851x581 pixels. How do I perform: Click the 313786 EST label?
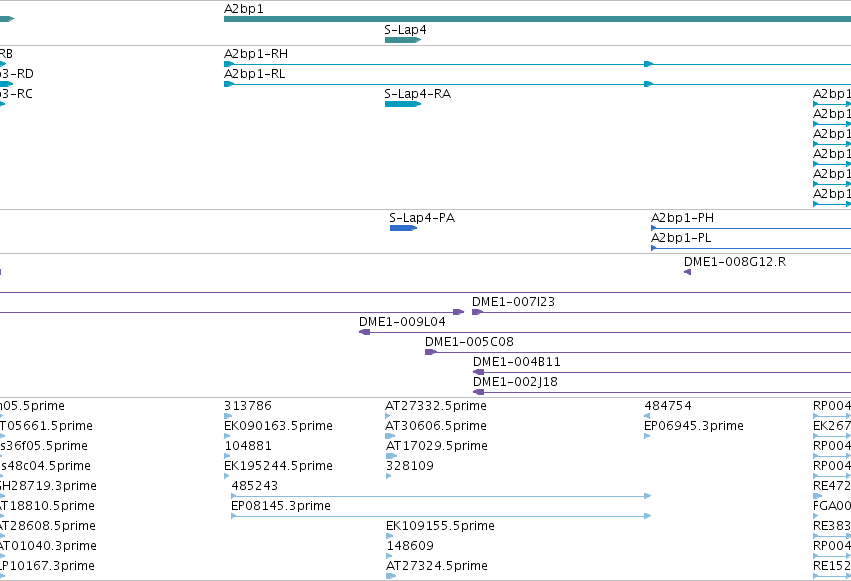247,406
